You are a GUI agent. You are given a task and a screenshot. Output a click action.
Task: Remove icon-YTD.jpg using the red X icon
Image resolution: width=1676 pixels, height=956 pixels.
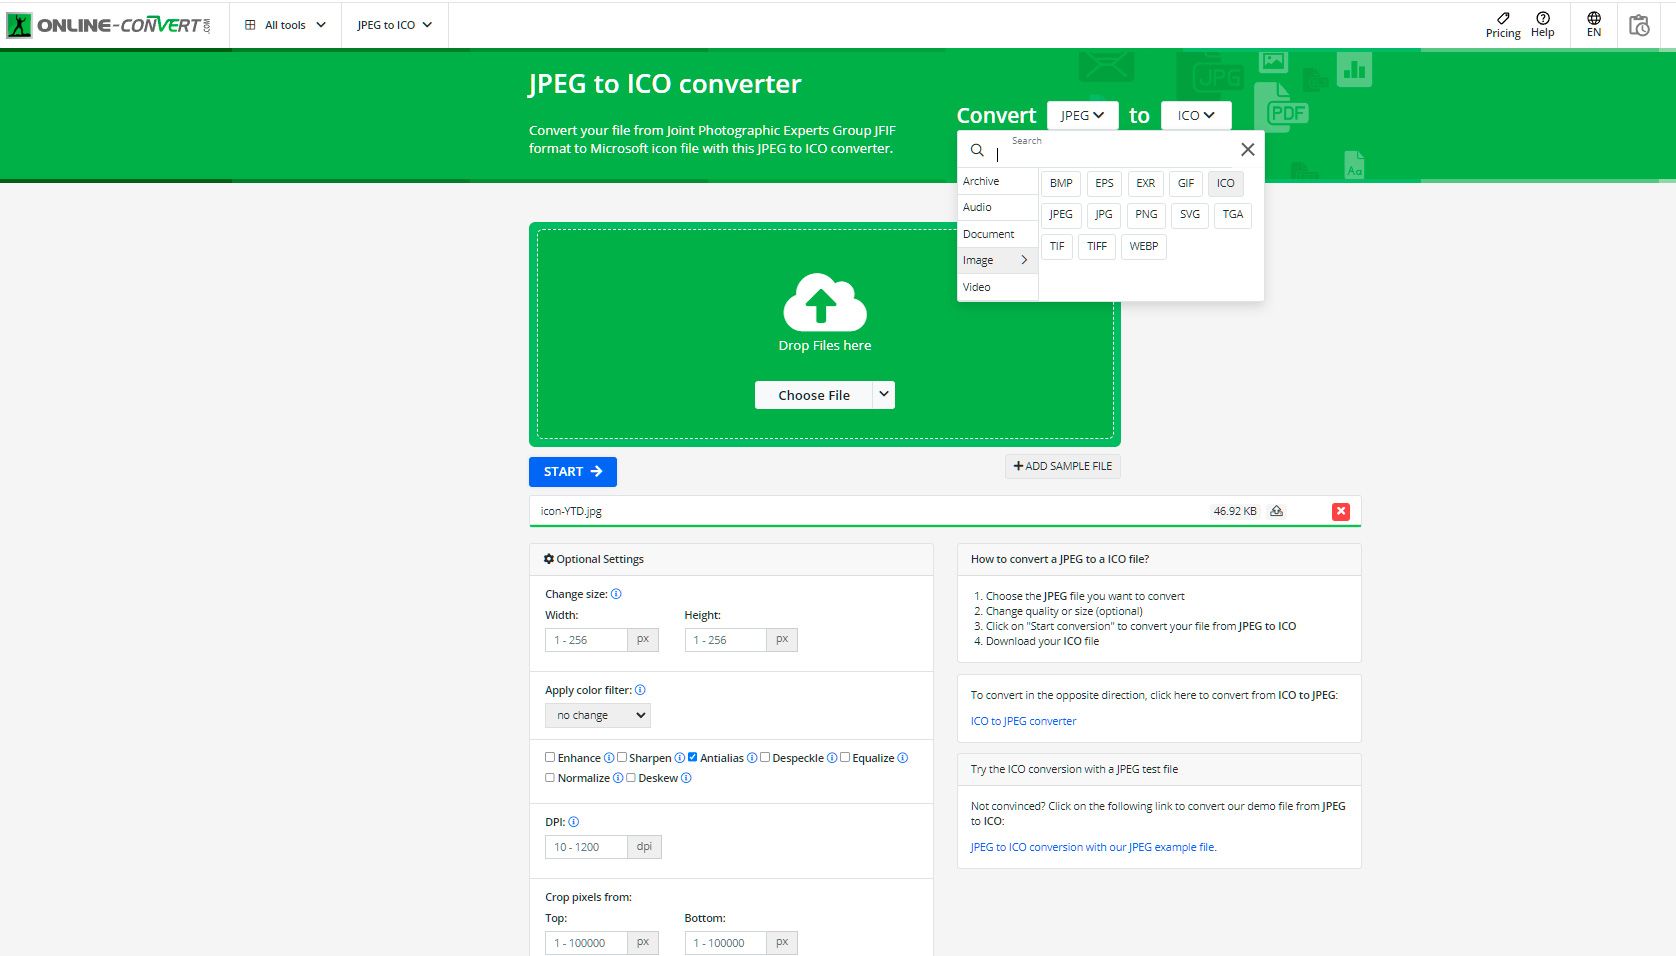coord(1341,511)
